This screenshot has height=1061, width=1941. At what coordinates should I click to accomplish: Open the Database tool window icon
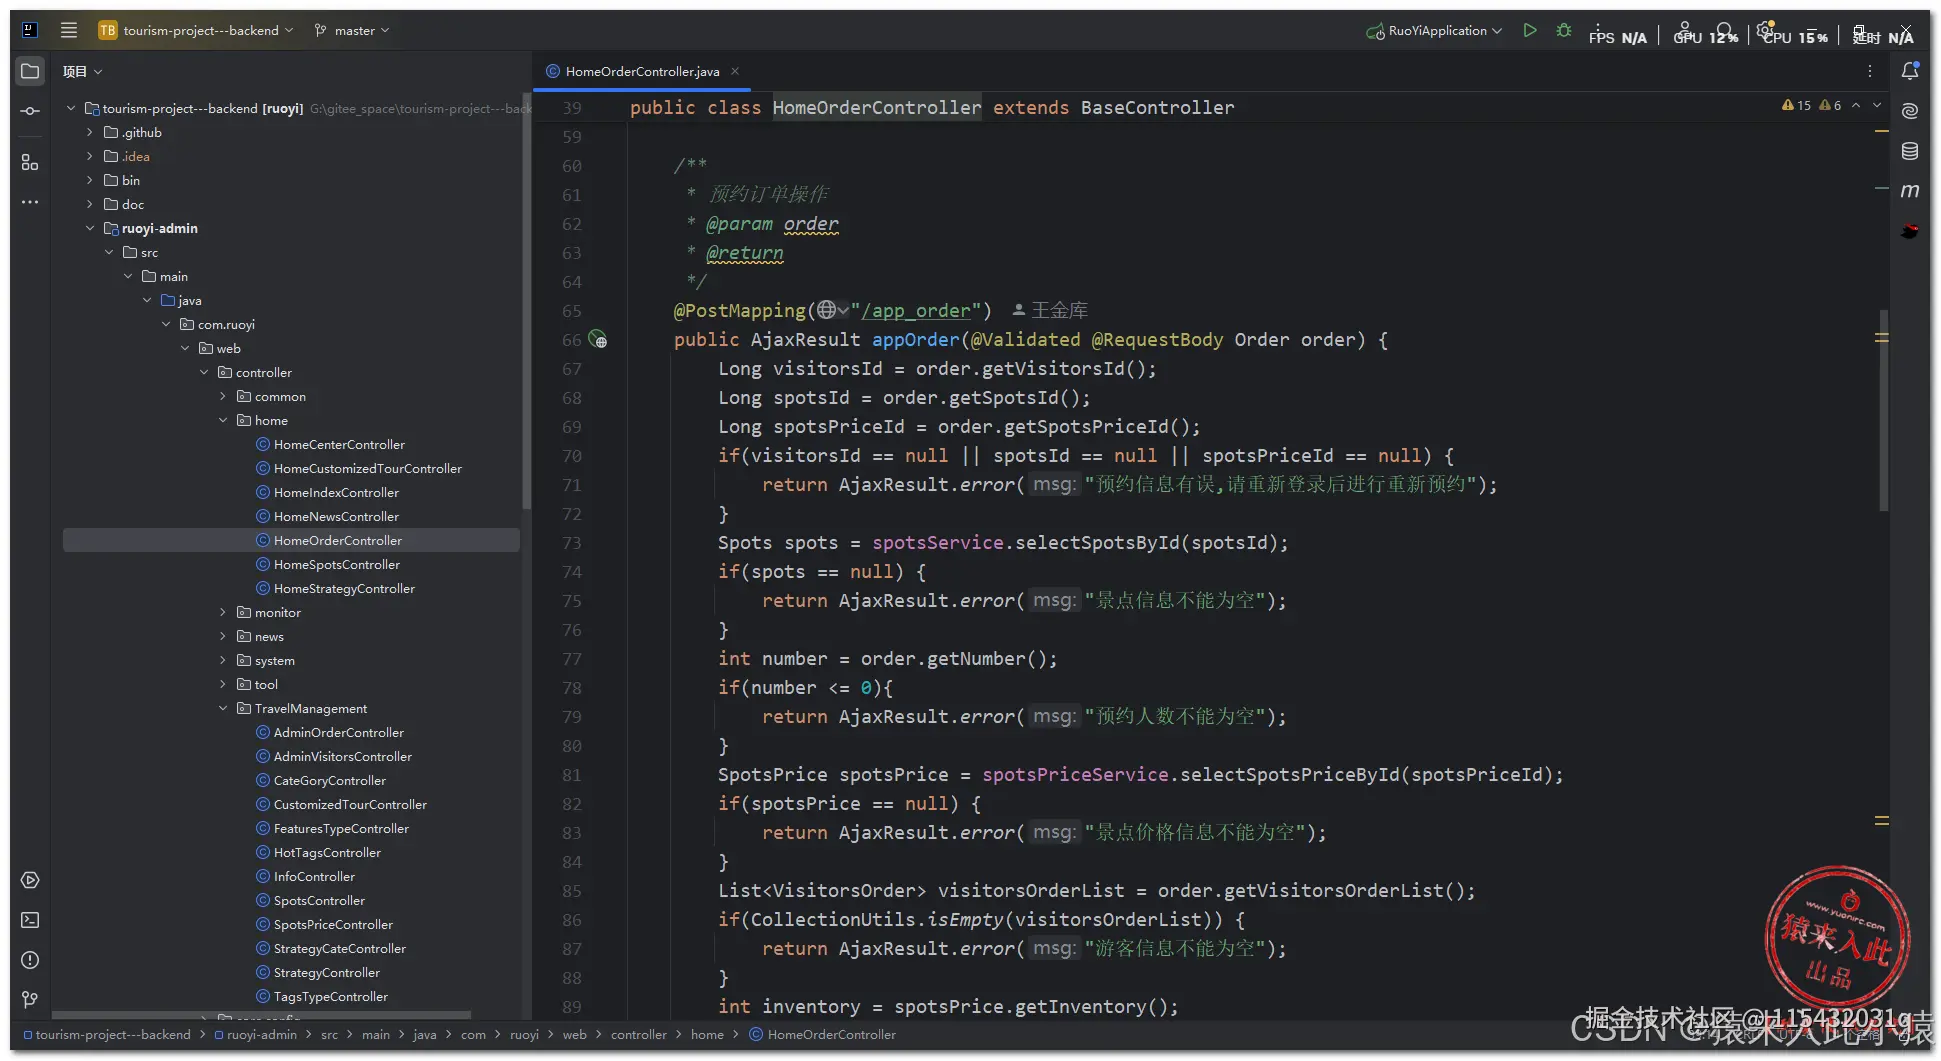[1909, 151]
